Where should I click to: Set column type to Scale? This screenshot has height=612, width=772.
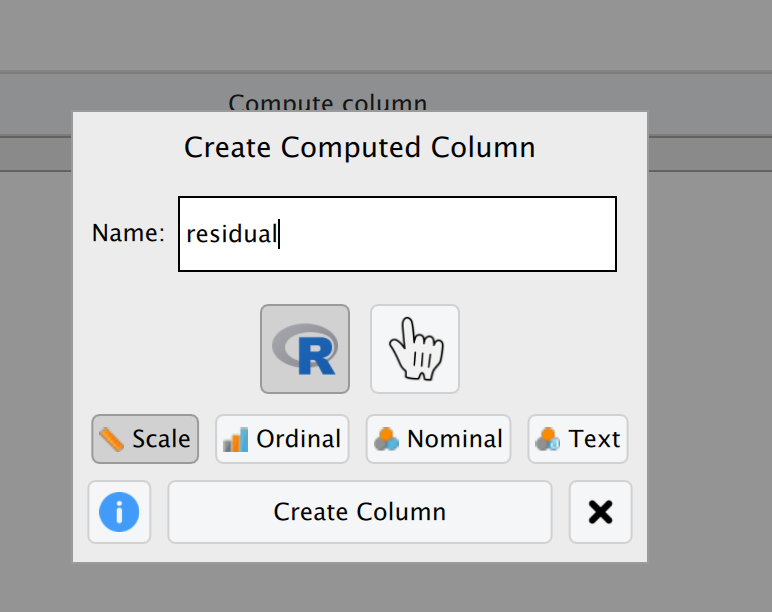click(145, 439)
